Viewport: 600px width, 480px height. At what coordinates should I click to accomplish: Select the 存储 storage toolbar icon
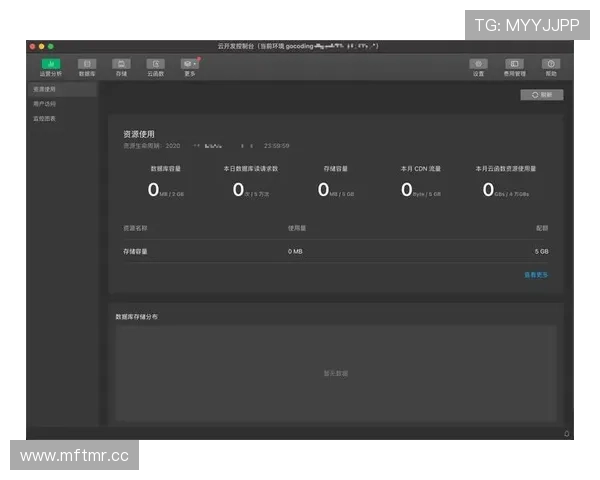point(121,66)
